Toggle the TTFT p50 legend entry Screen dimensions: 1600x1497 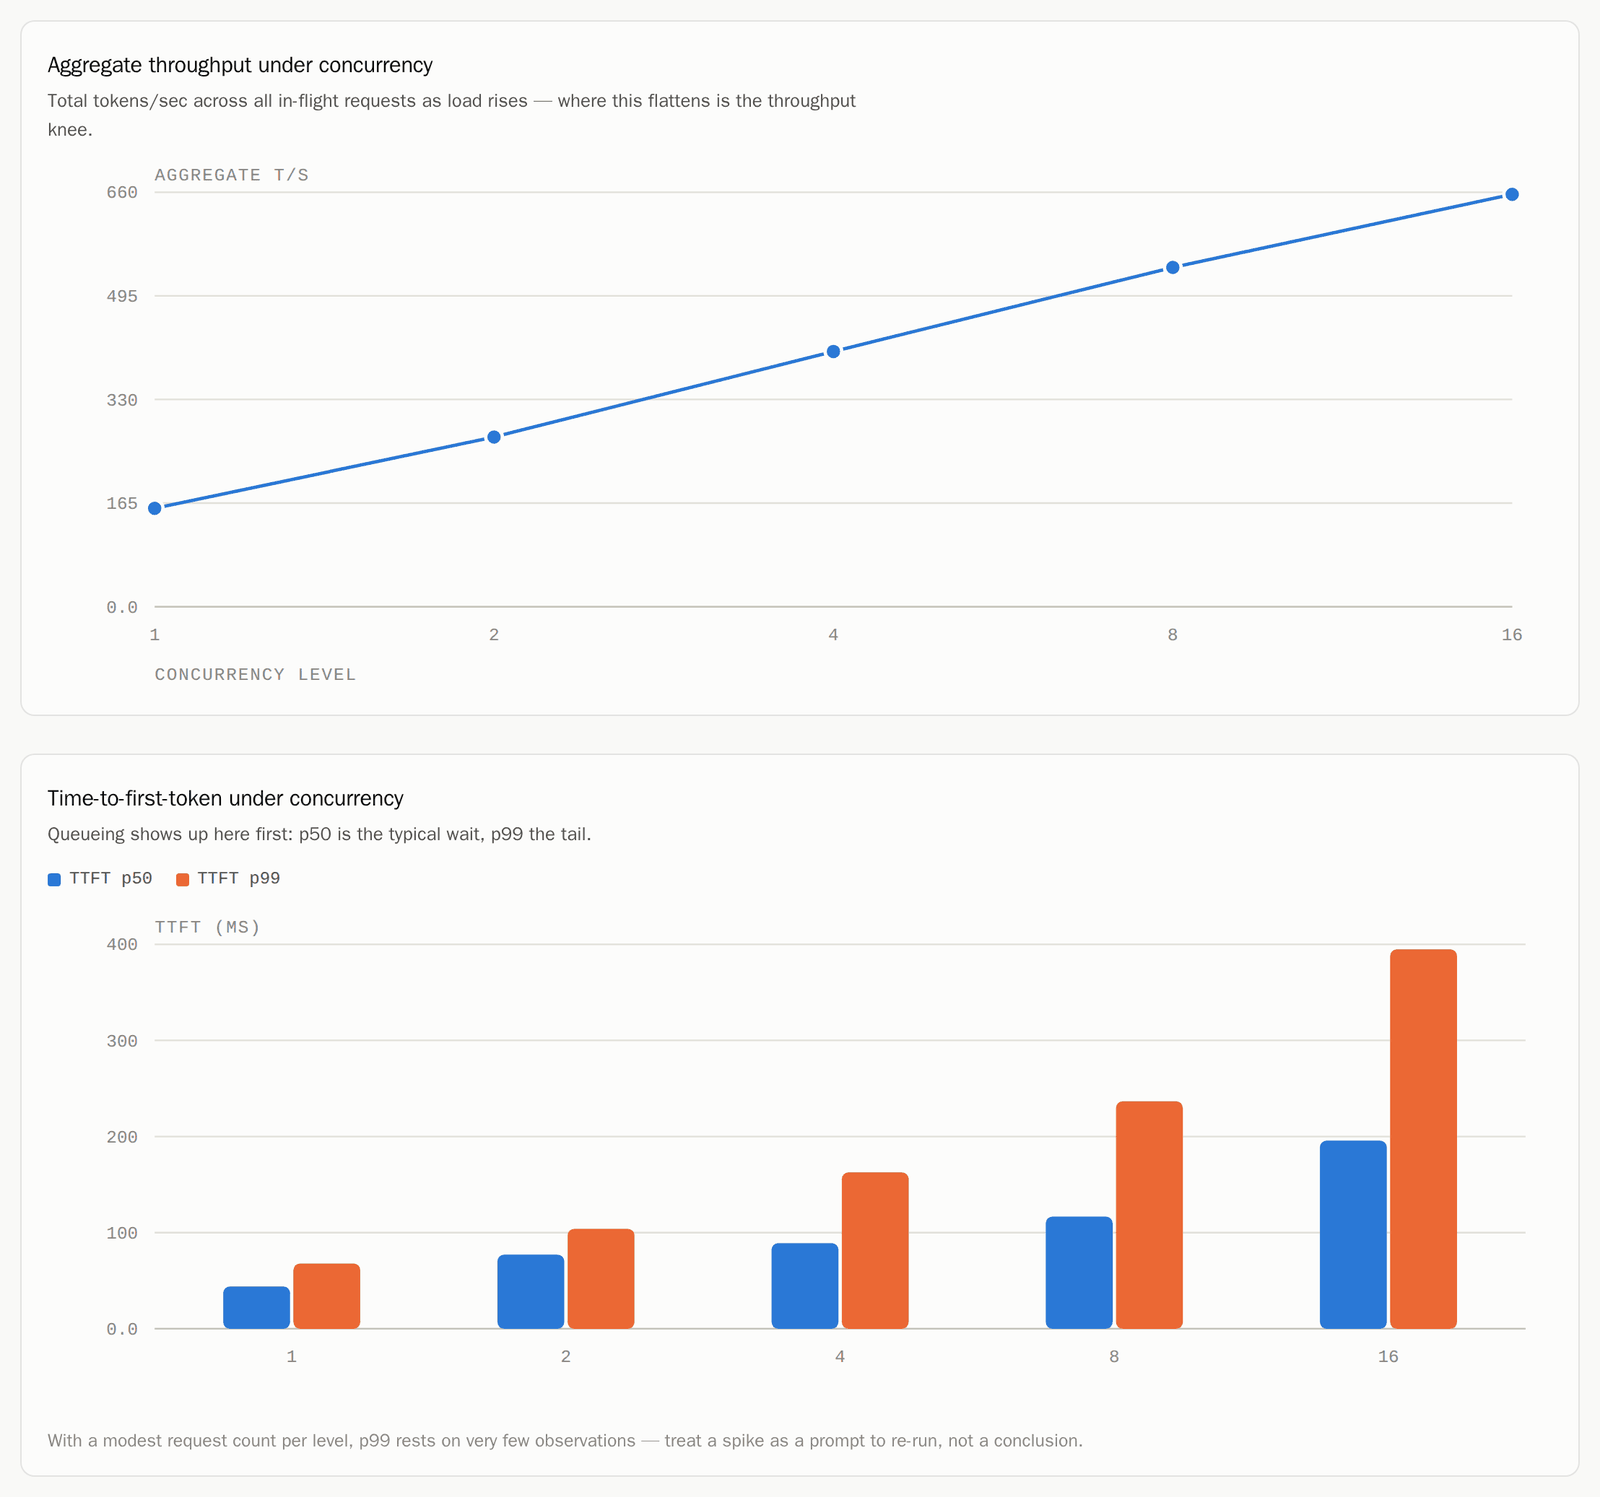[x=100, y=879]
